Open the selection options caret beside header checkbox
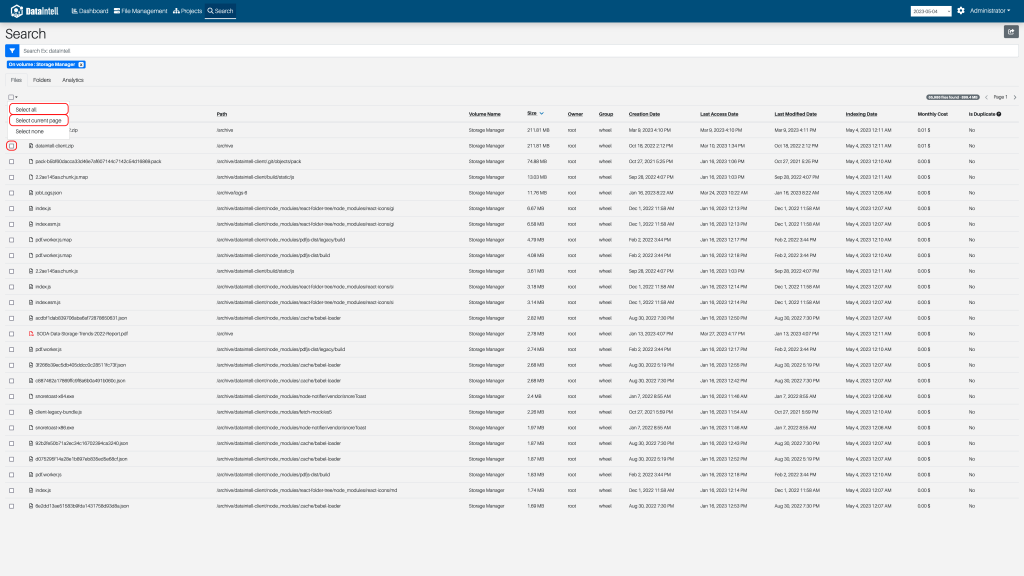This screenshot has width=1024, height=576. point(16,97)
